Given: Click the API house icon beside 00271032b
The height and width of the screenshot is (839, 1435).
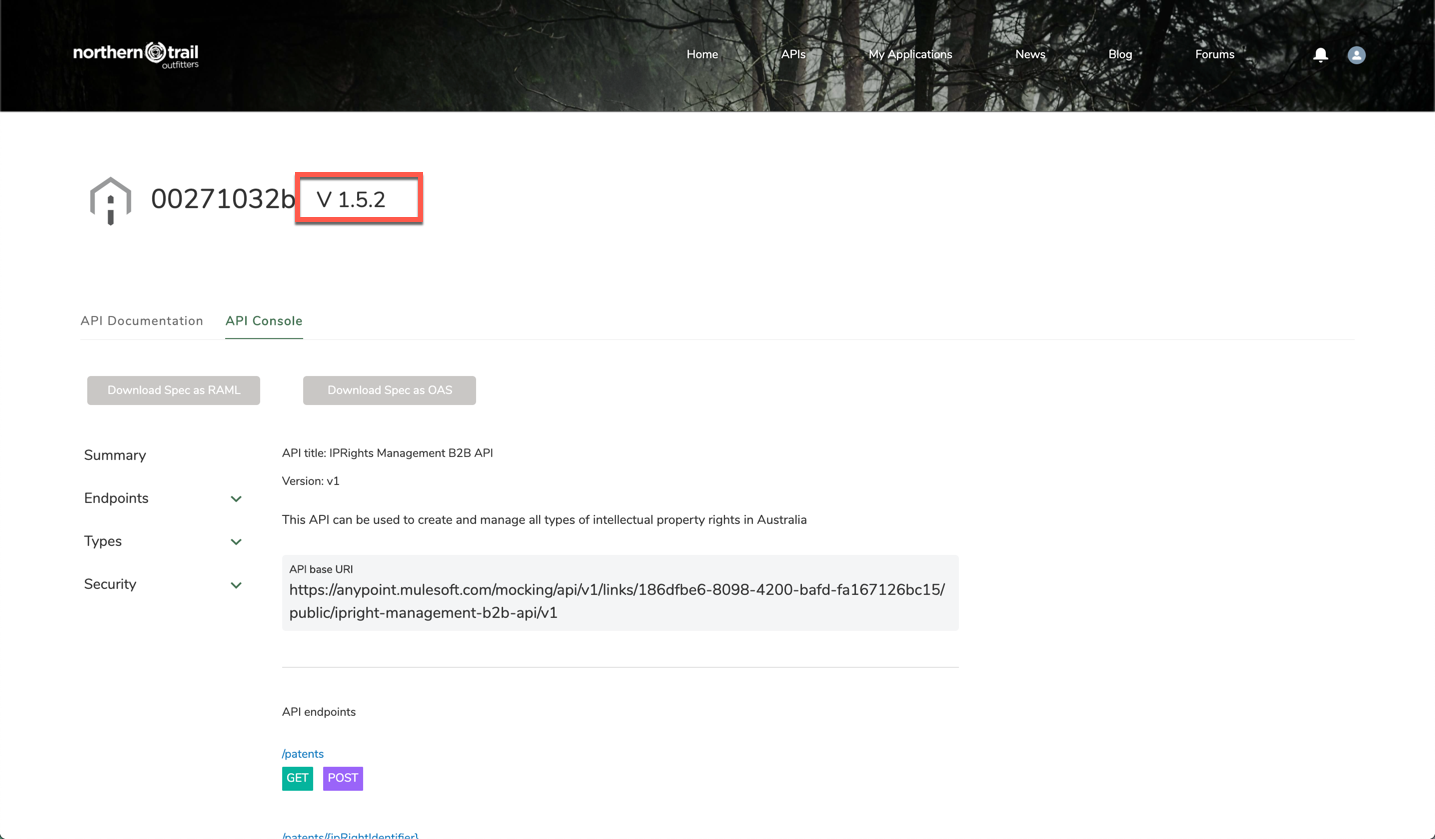Looking at the screenshot, I should [110, 200].
